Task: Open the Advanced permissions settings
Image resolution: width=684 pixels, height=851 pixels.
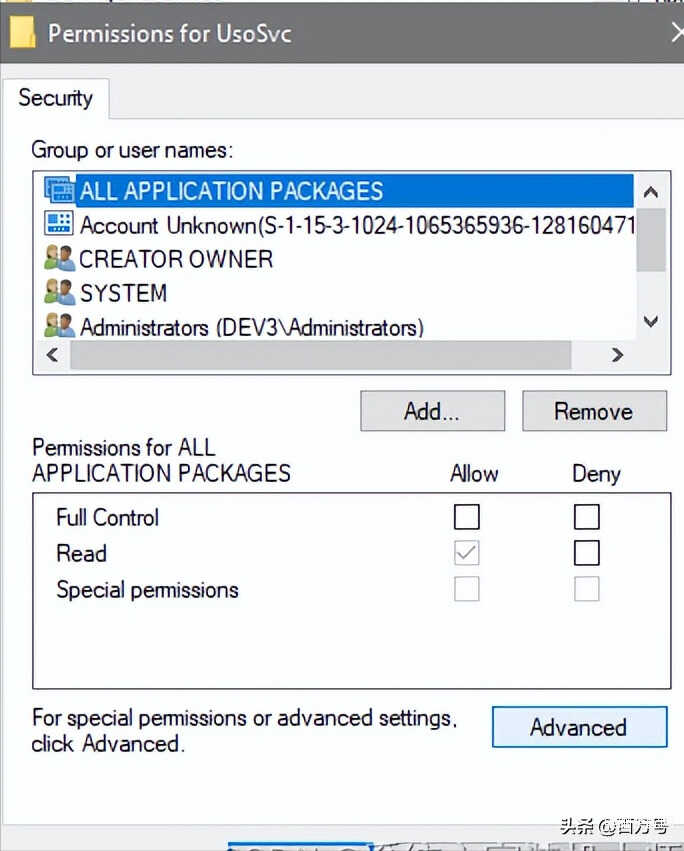Action: coord(578,727)
